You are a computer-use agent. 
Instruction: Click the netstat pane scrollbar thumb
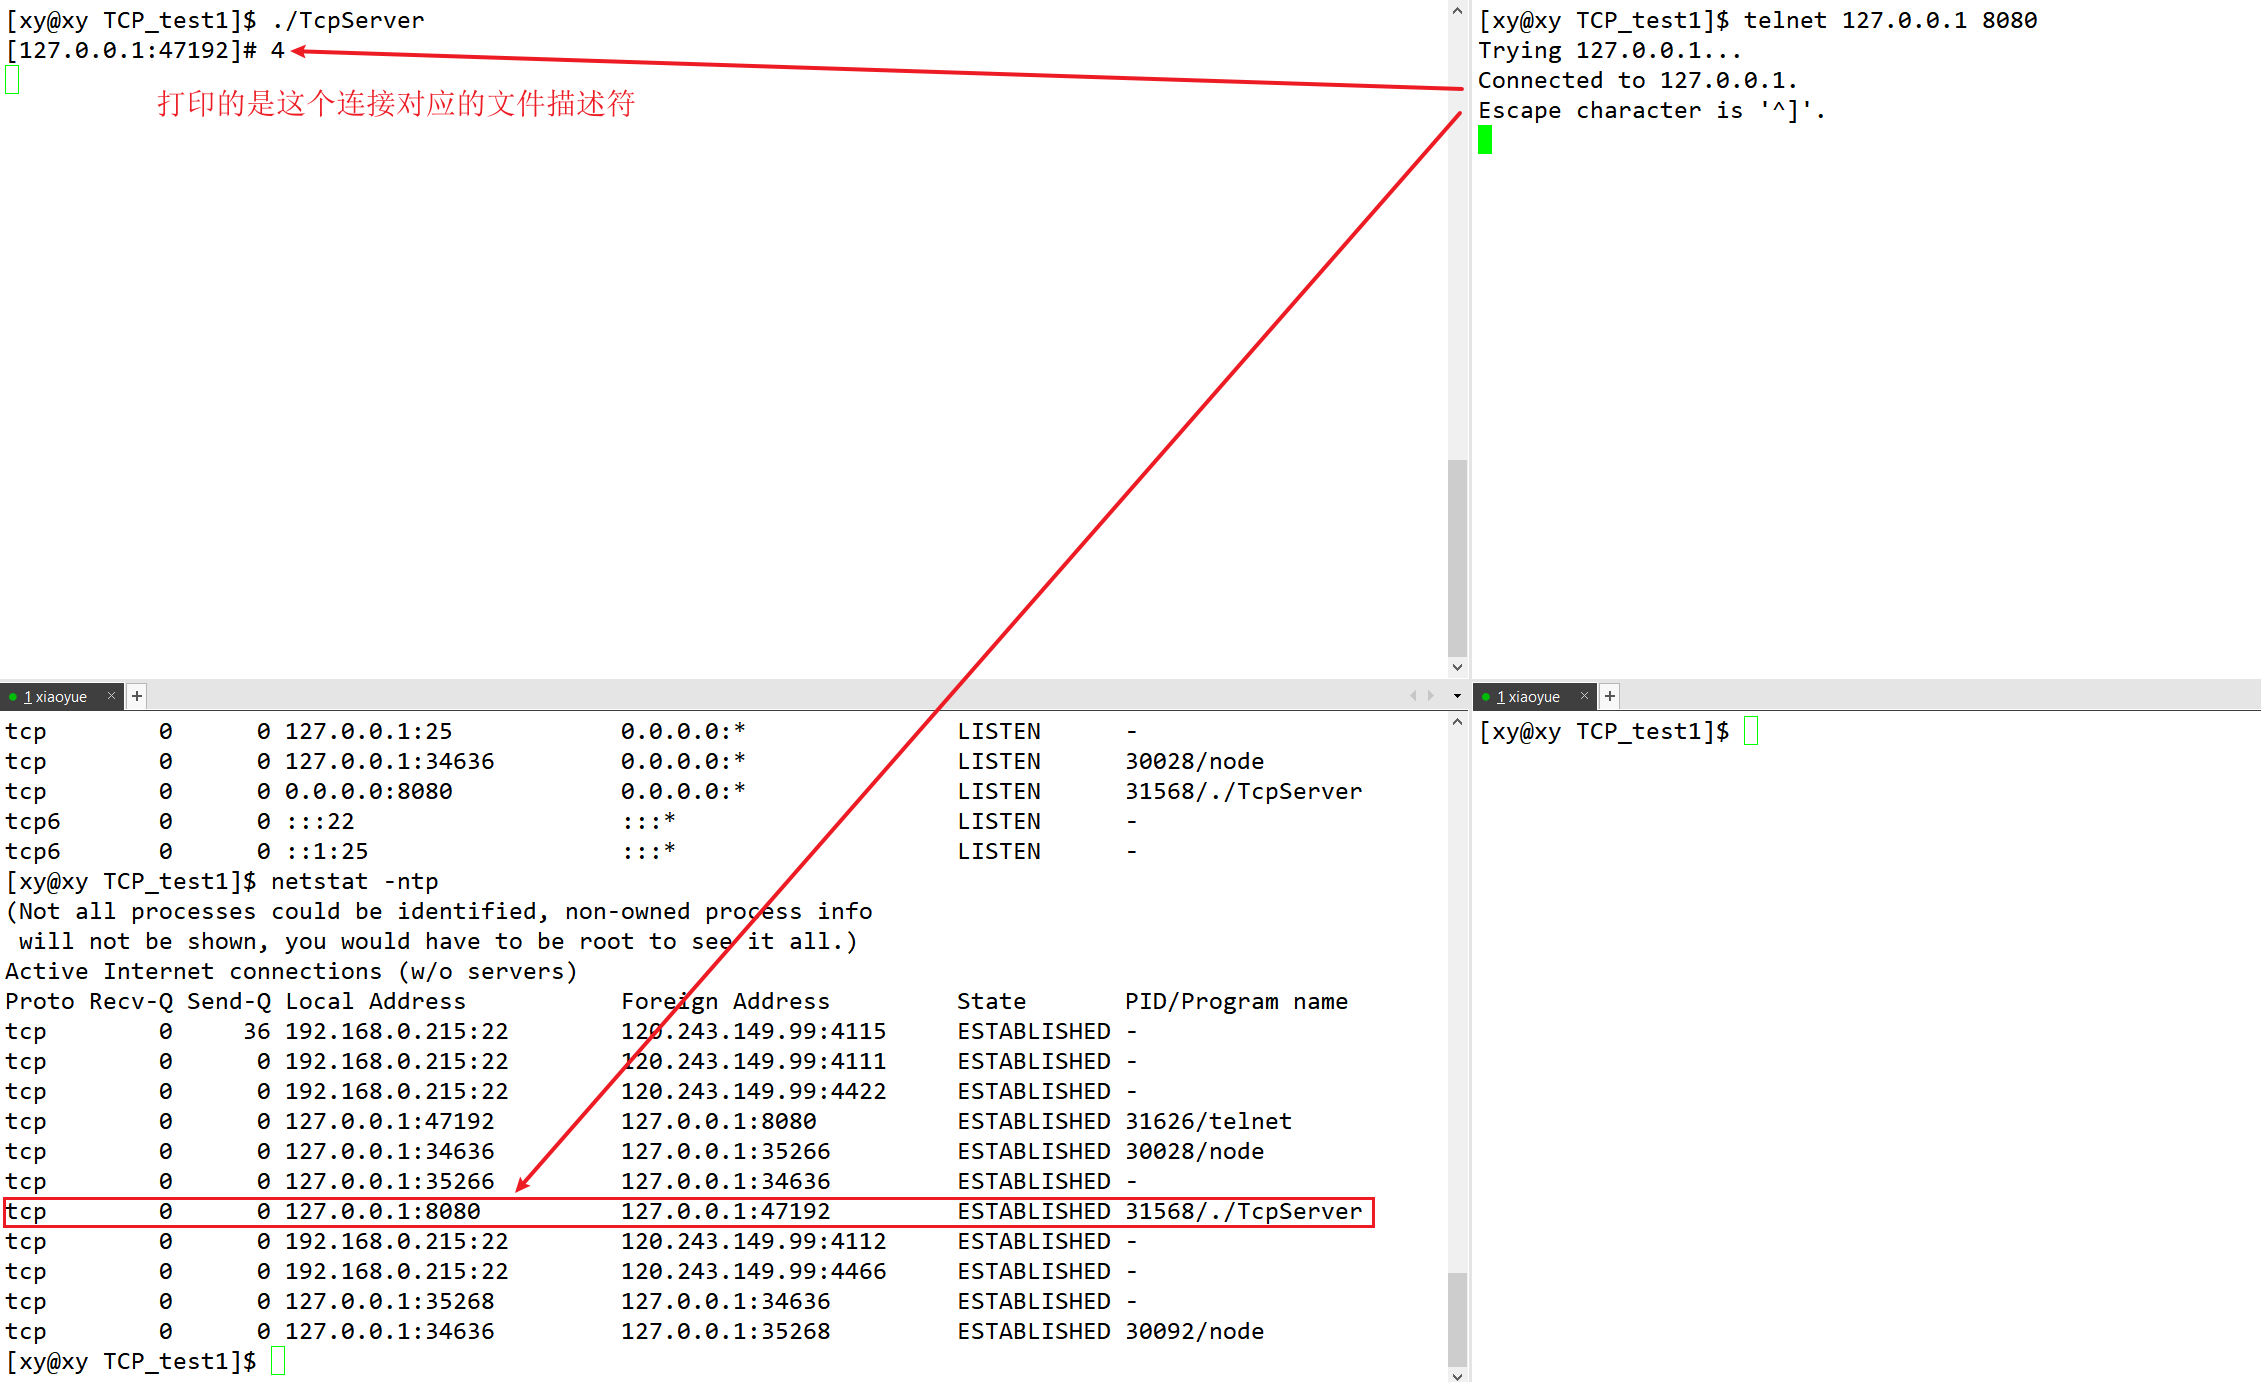[x=1457, y=1318]
